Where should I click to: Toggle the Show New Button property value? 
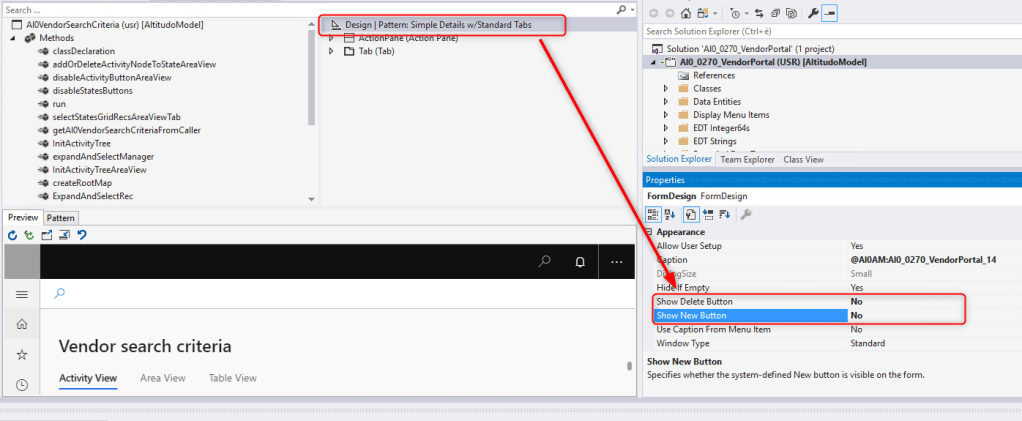[857, 315]
